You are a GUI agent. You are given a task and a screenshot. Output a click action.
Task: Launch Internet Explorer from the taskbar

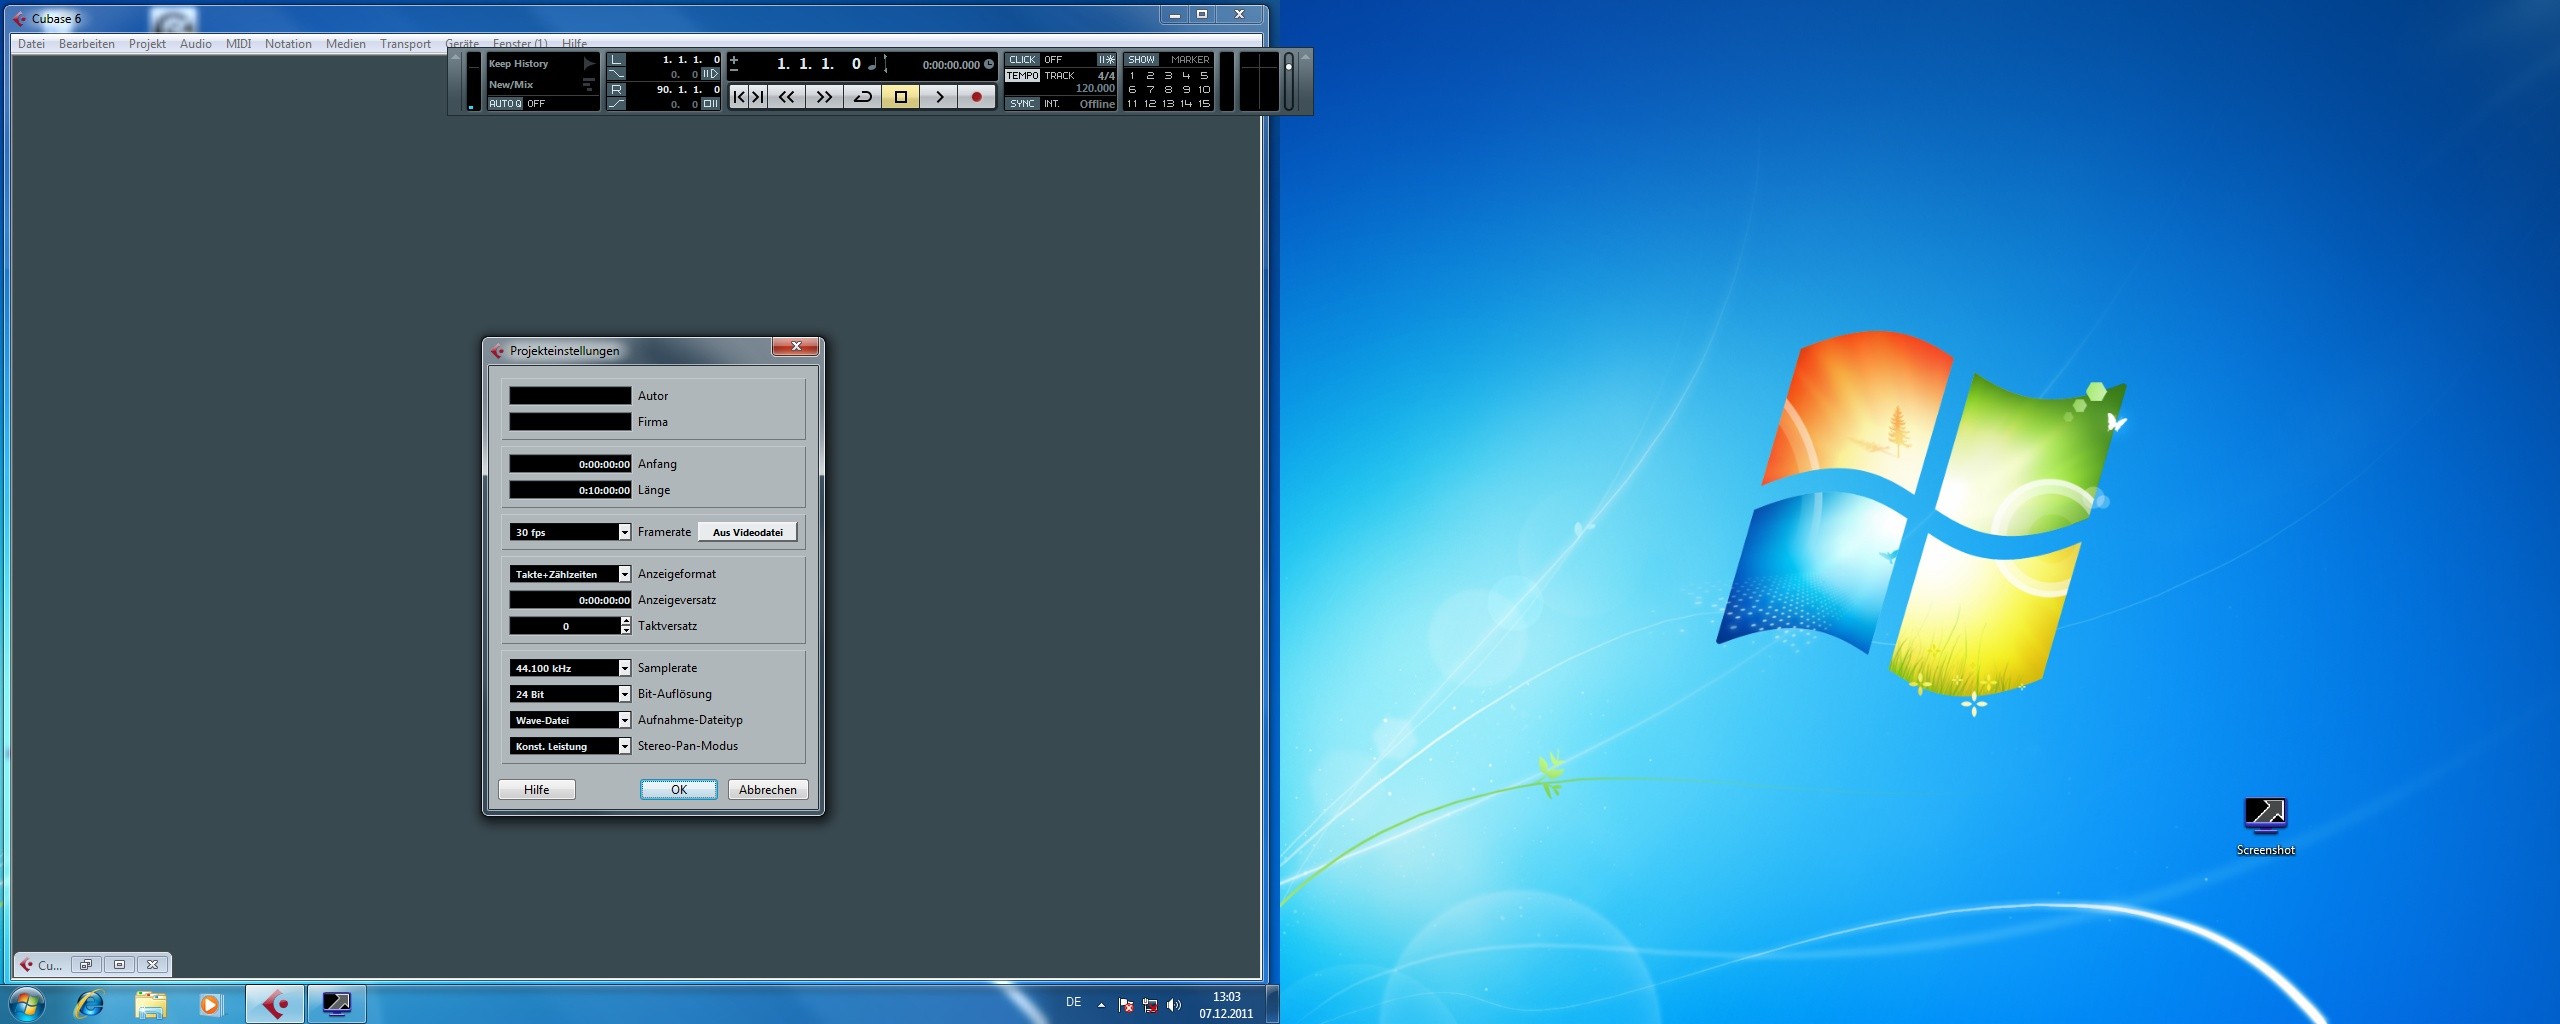pos(89,1004)
